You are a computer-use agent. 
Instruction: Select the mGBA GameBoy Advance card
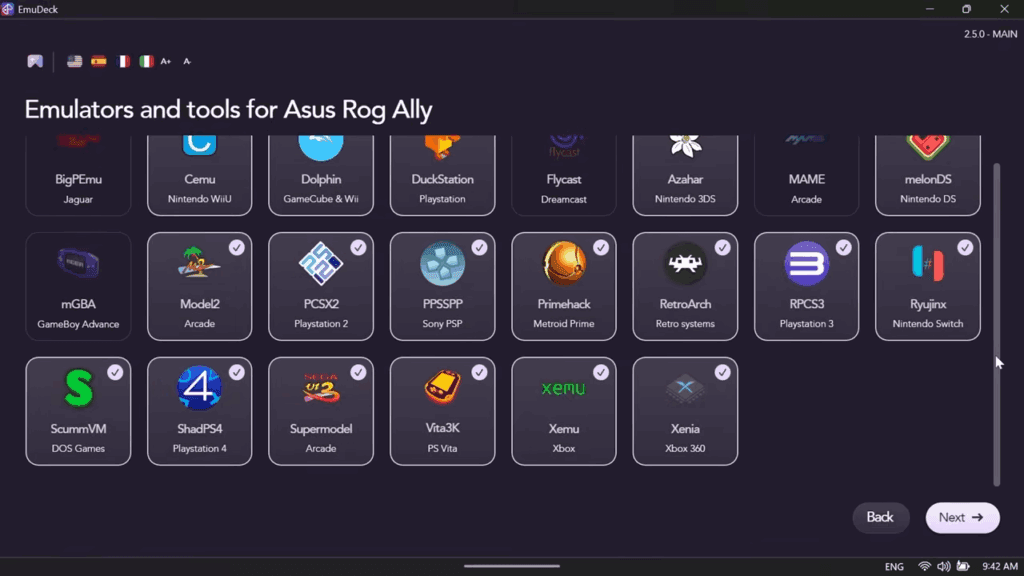78,286
